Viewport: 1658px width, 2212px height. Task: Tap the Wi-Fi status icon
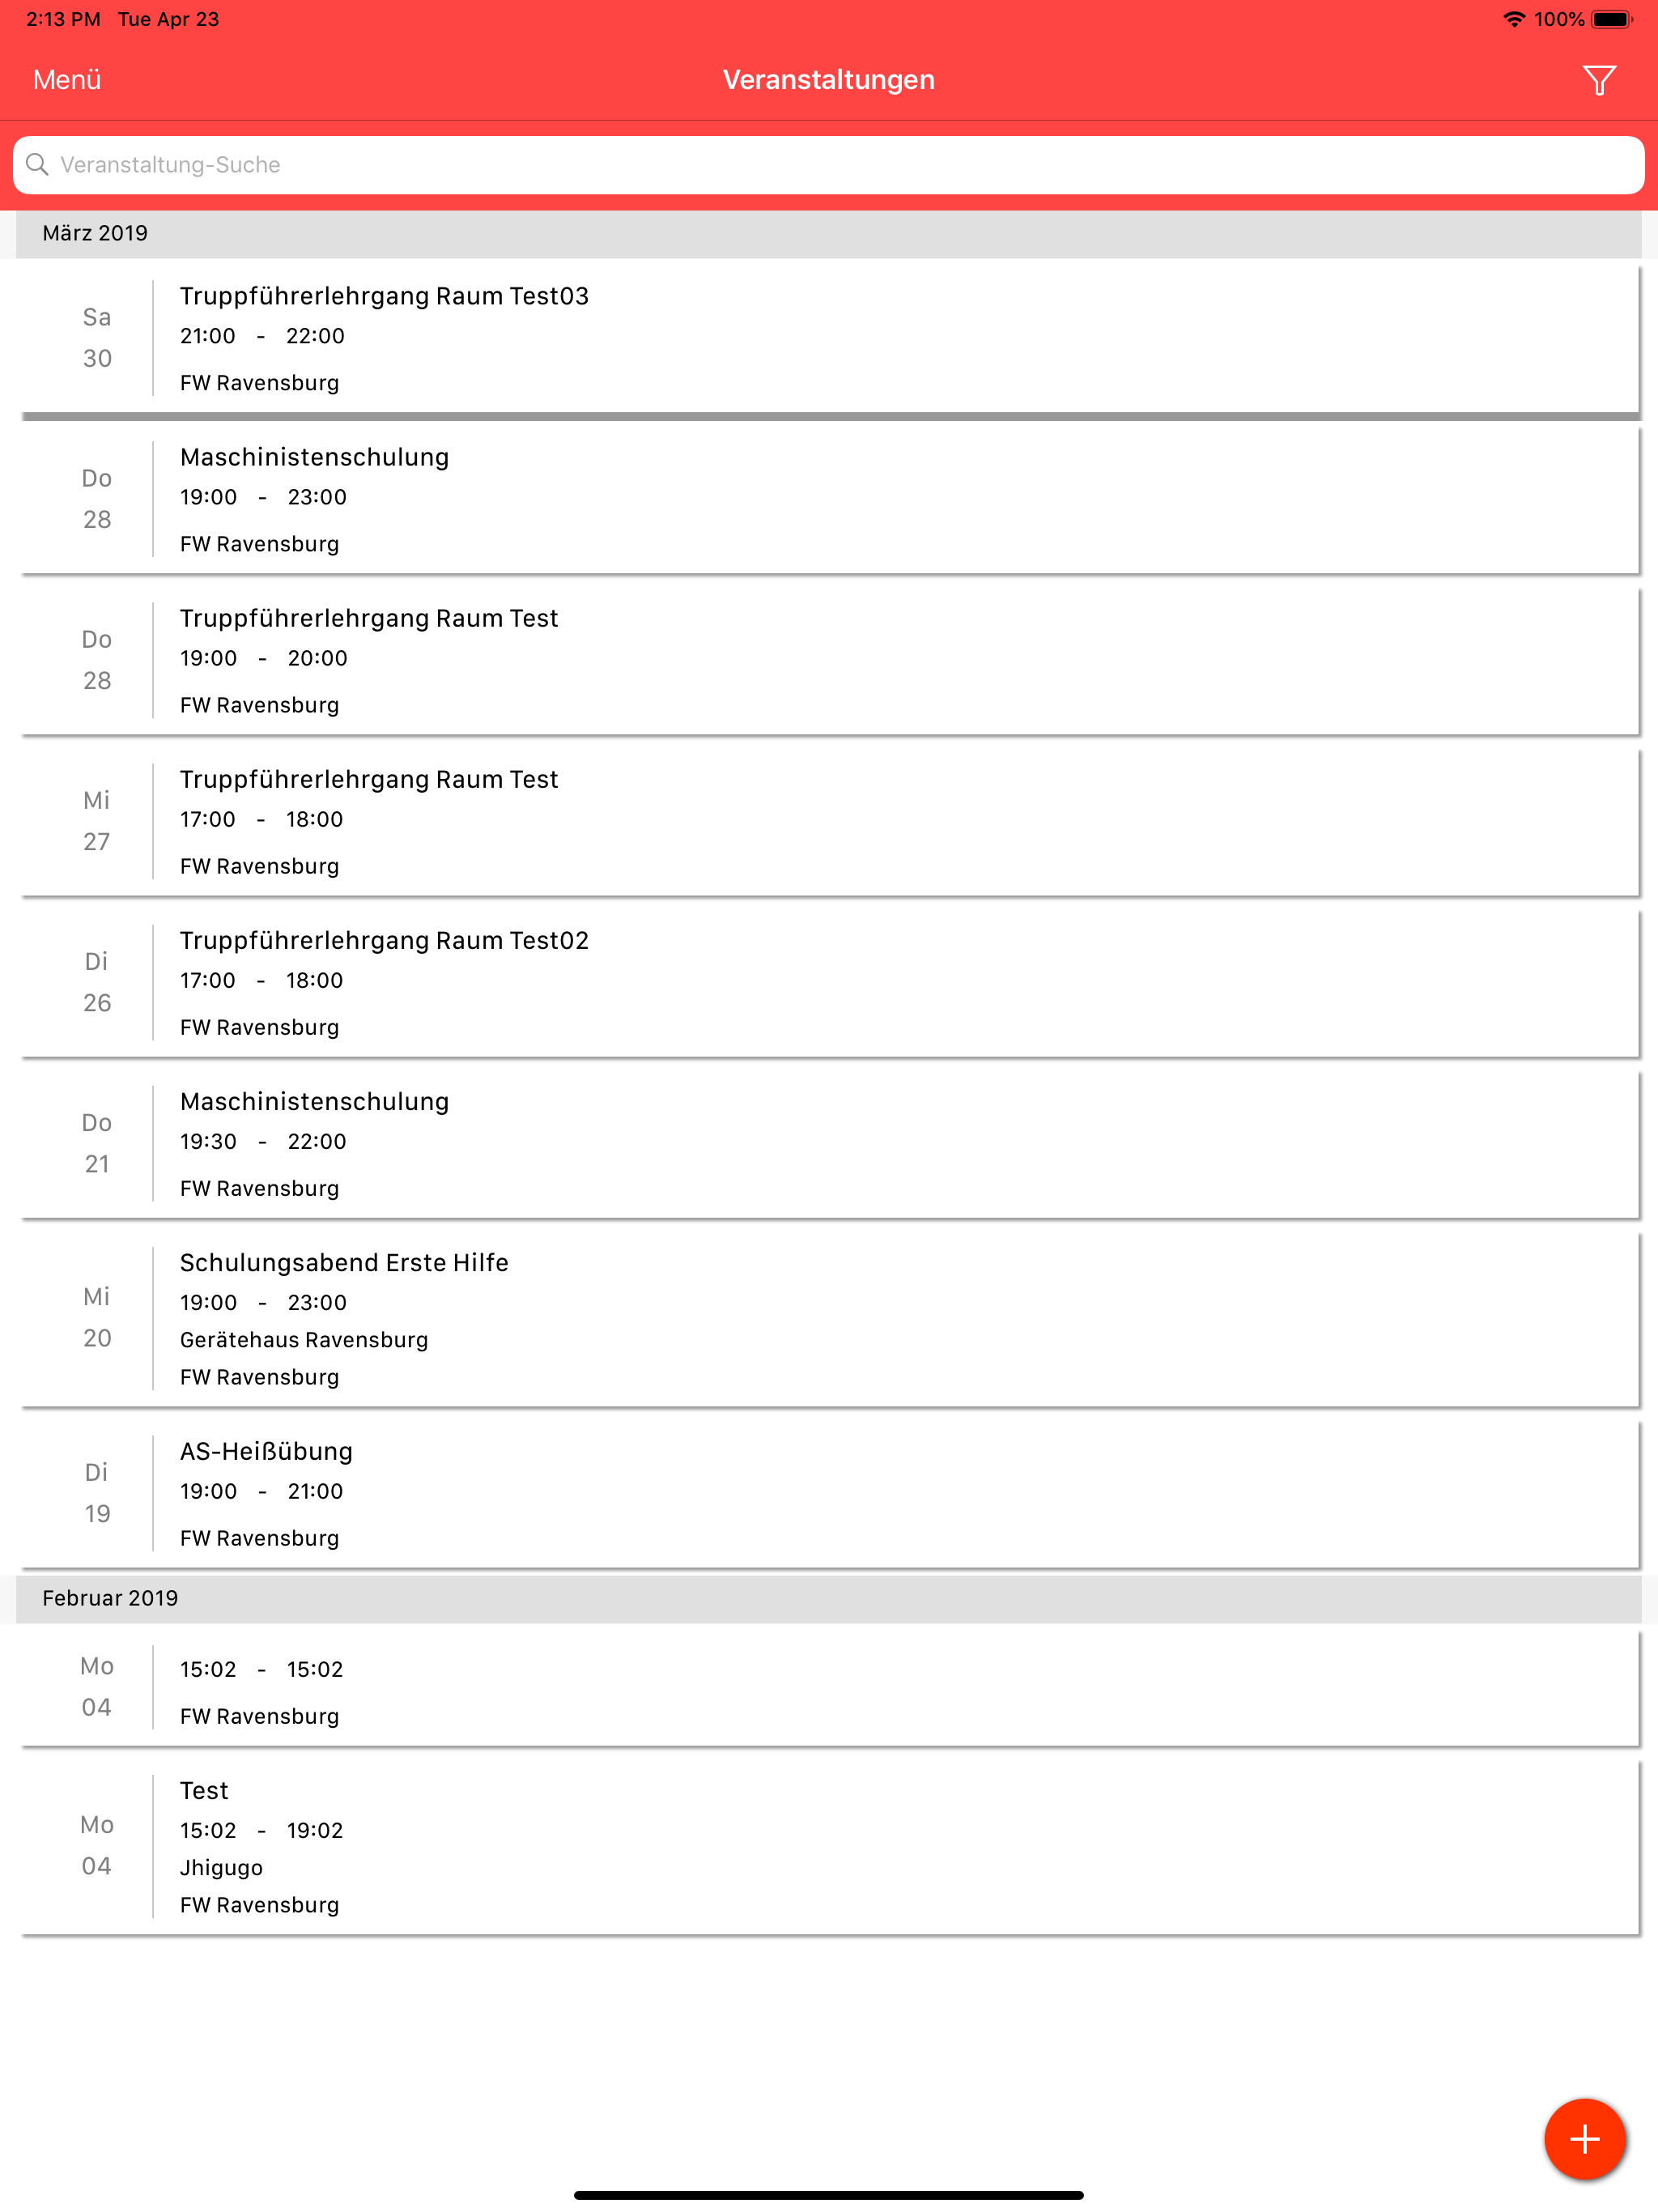click(1514, 19)
